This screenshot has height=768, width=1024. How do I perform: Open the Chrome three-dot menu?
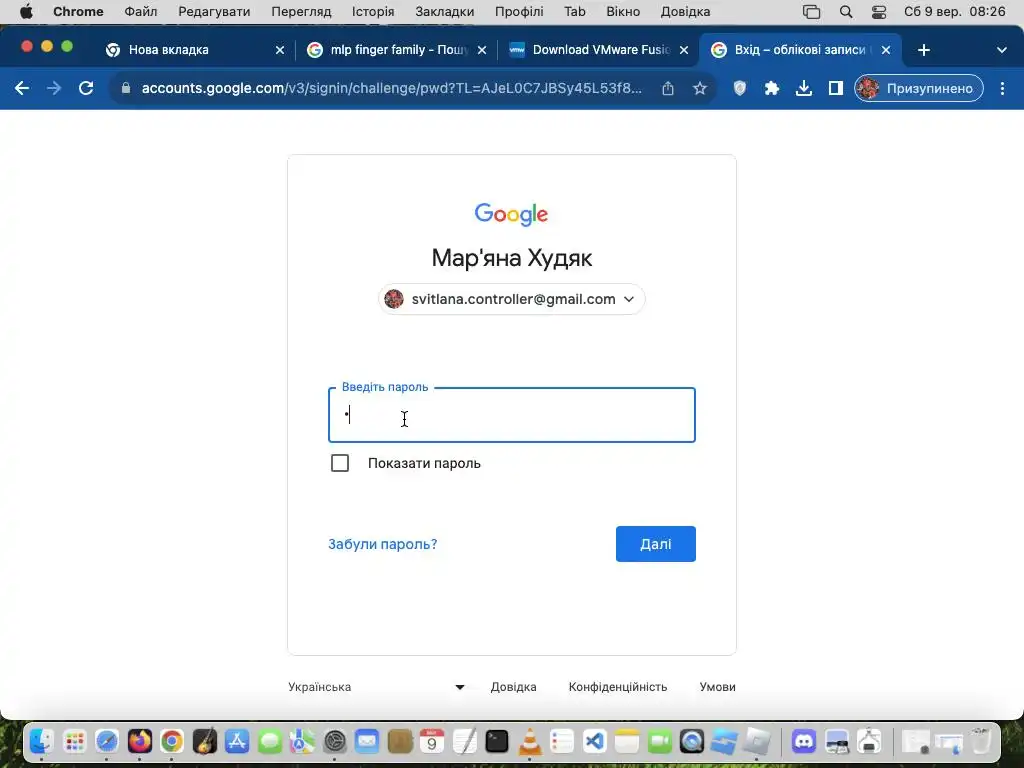(1002, 88)
